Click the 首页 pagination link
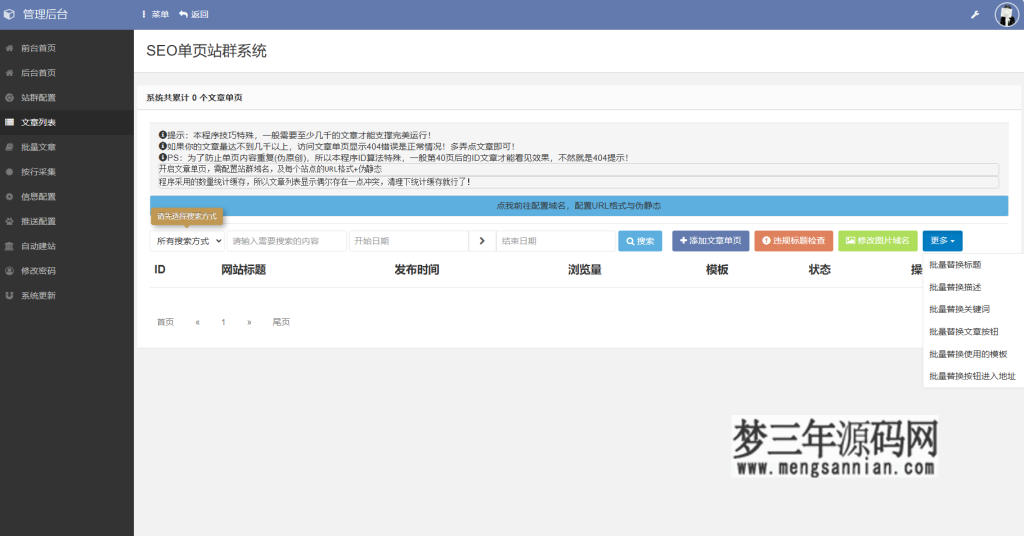 coord(165,322)
